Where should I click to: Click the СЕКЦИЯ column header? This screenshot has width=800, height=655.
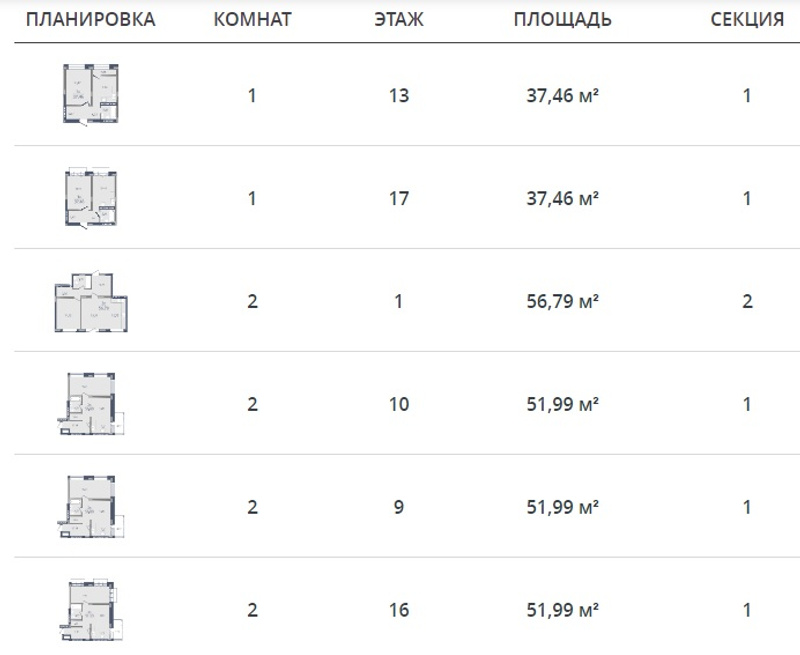point(746,20)
